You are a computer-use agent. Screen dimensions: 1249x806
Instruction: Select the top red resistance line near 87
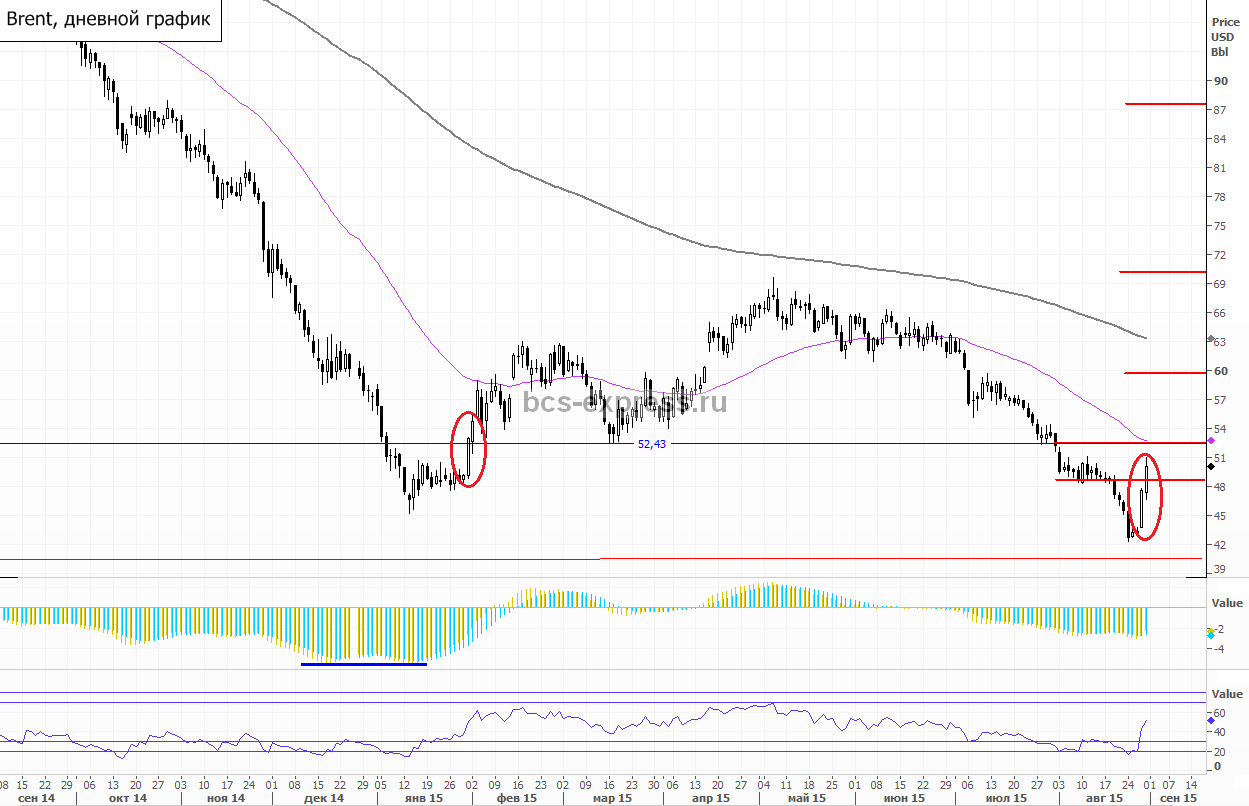coord(1164,104)
